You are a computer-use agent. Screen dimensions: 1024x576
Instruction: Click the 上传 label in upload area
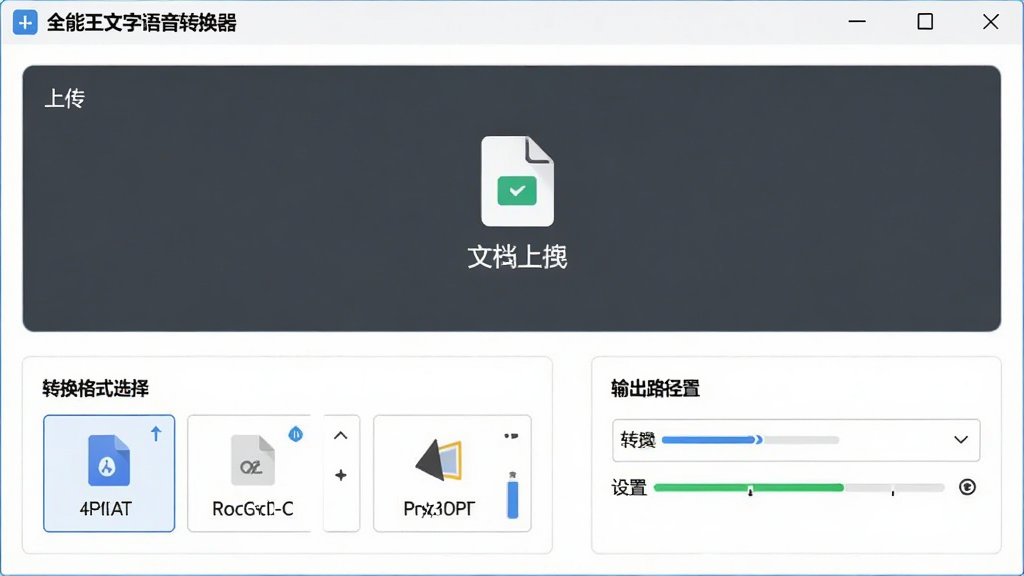pyautogui.click(x=65, y=99)
